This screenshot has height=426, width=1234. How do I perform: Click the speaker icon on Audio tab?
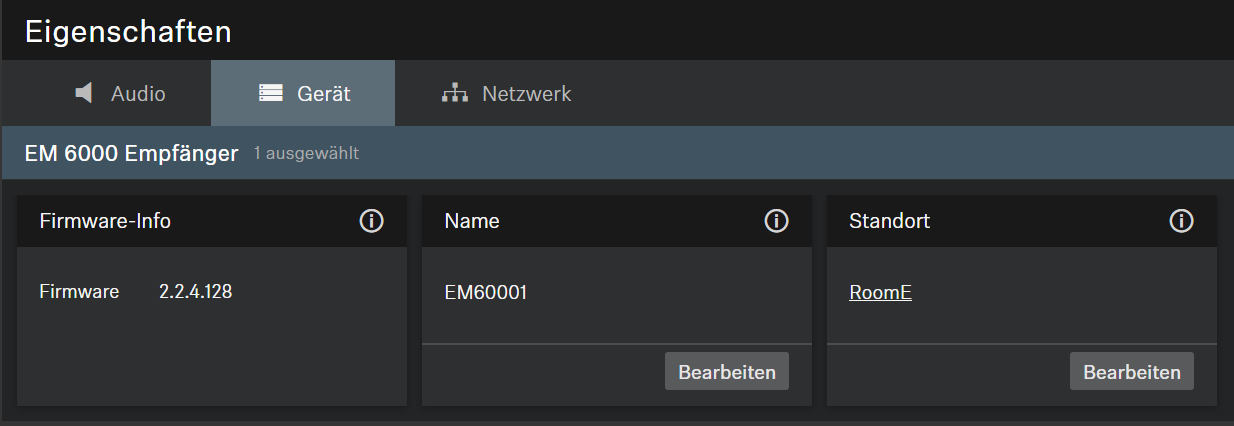(85, 94)
